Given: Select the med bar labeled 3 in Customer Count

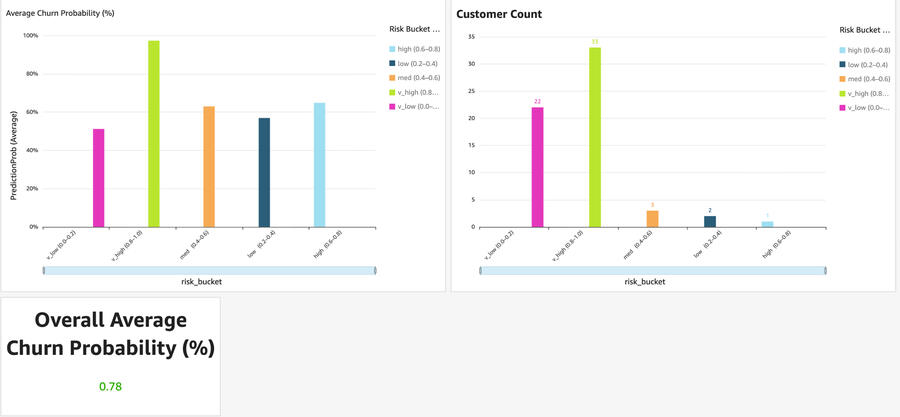Looking at the screenshot, I should [x=652, y=219].
